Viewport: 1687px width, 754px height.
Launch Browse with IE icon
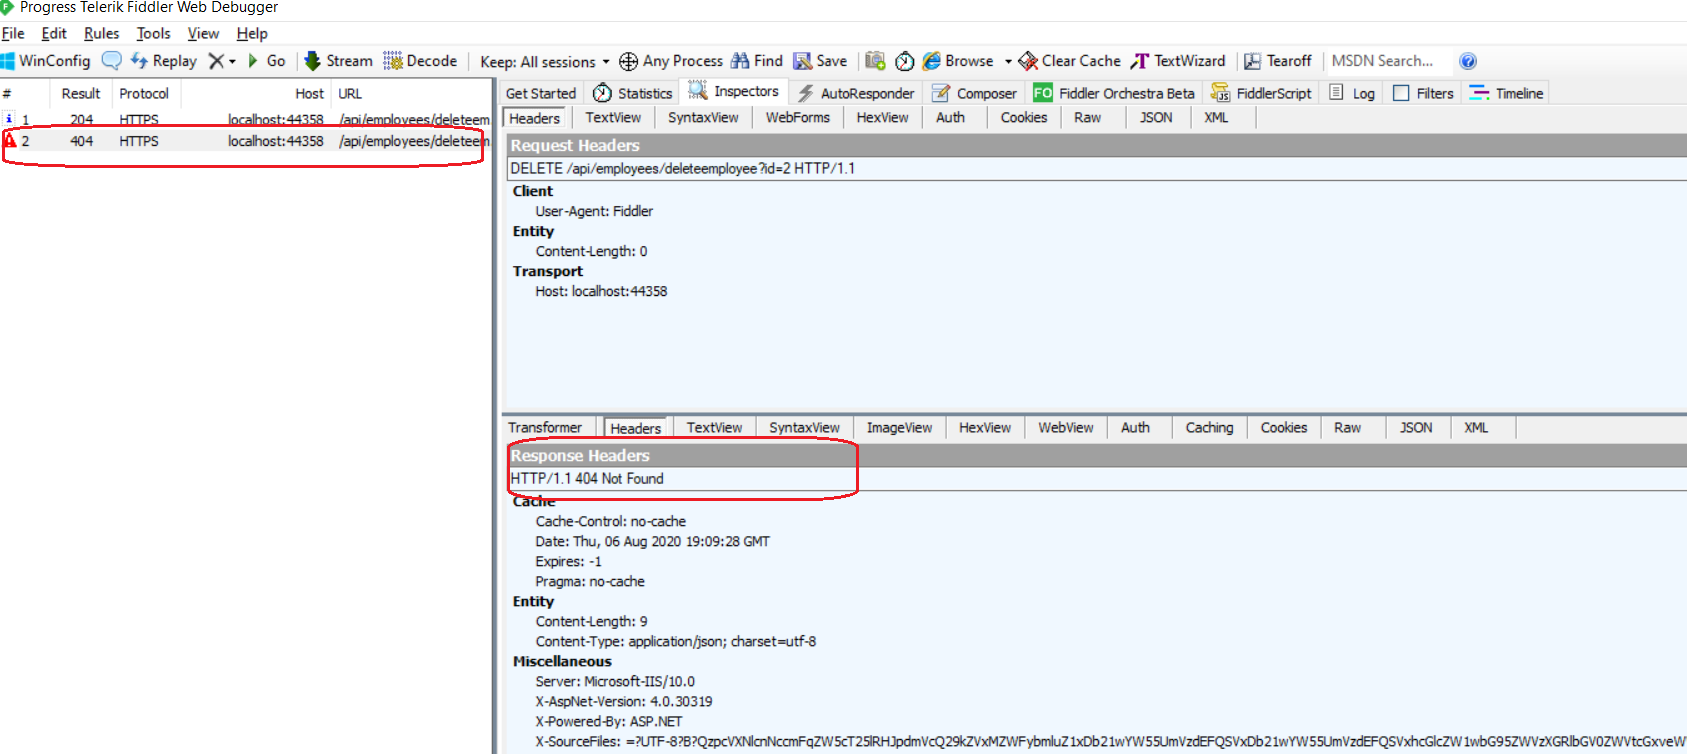point(958,61)
